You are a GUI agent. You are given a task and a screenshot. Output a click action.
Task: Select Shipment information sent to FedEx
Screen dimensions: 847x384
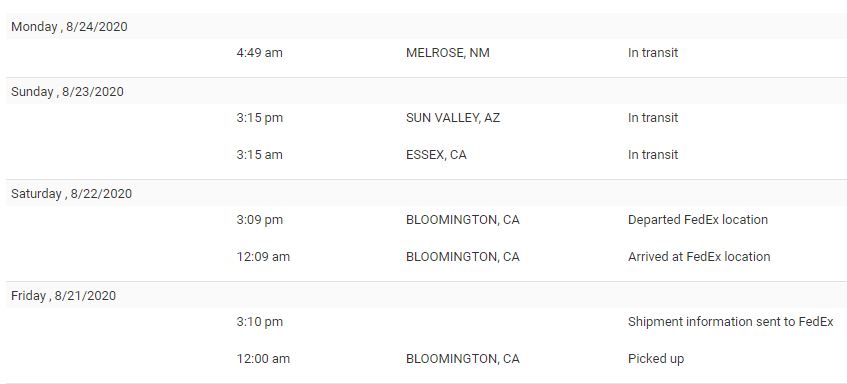730,322
